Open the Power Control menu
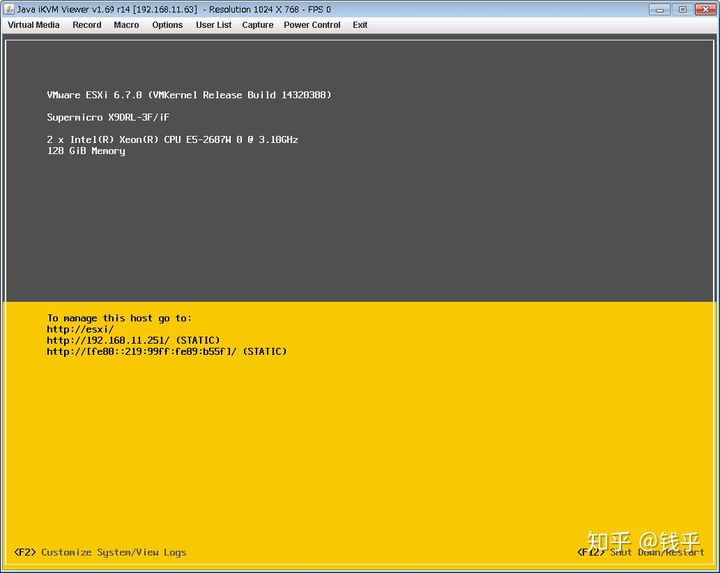 [x=312, y=25]
